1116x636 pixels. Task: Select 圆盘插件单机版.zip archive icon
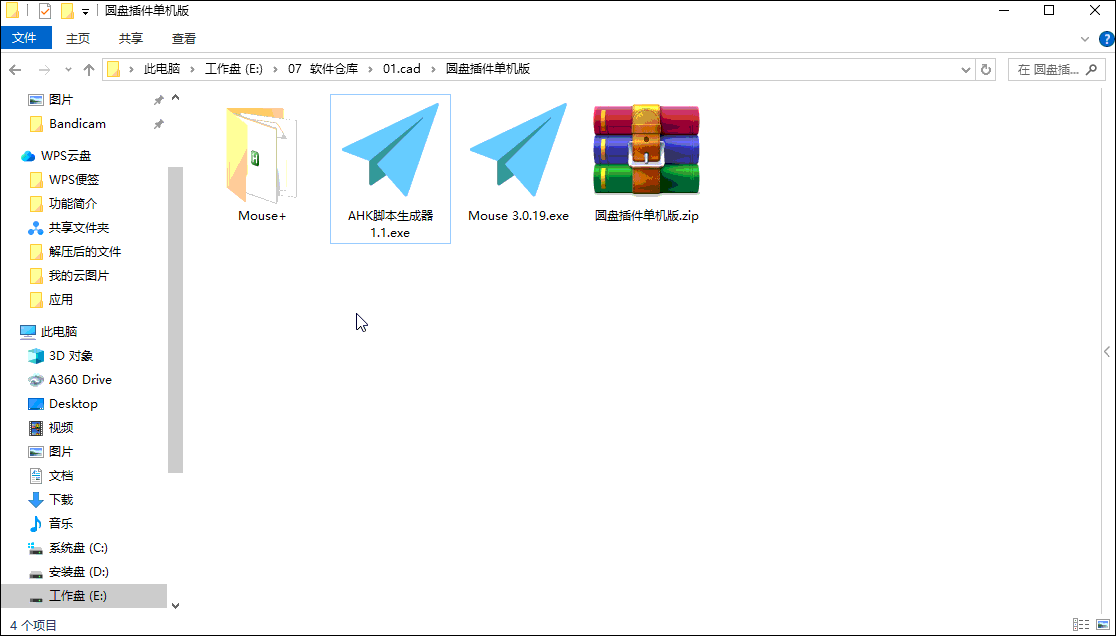point(646,150)
